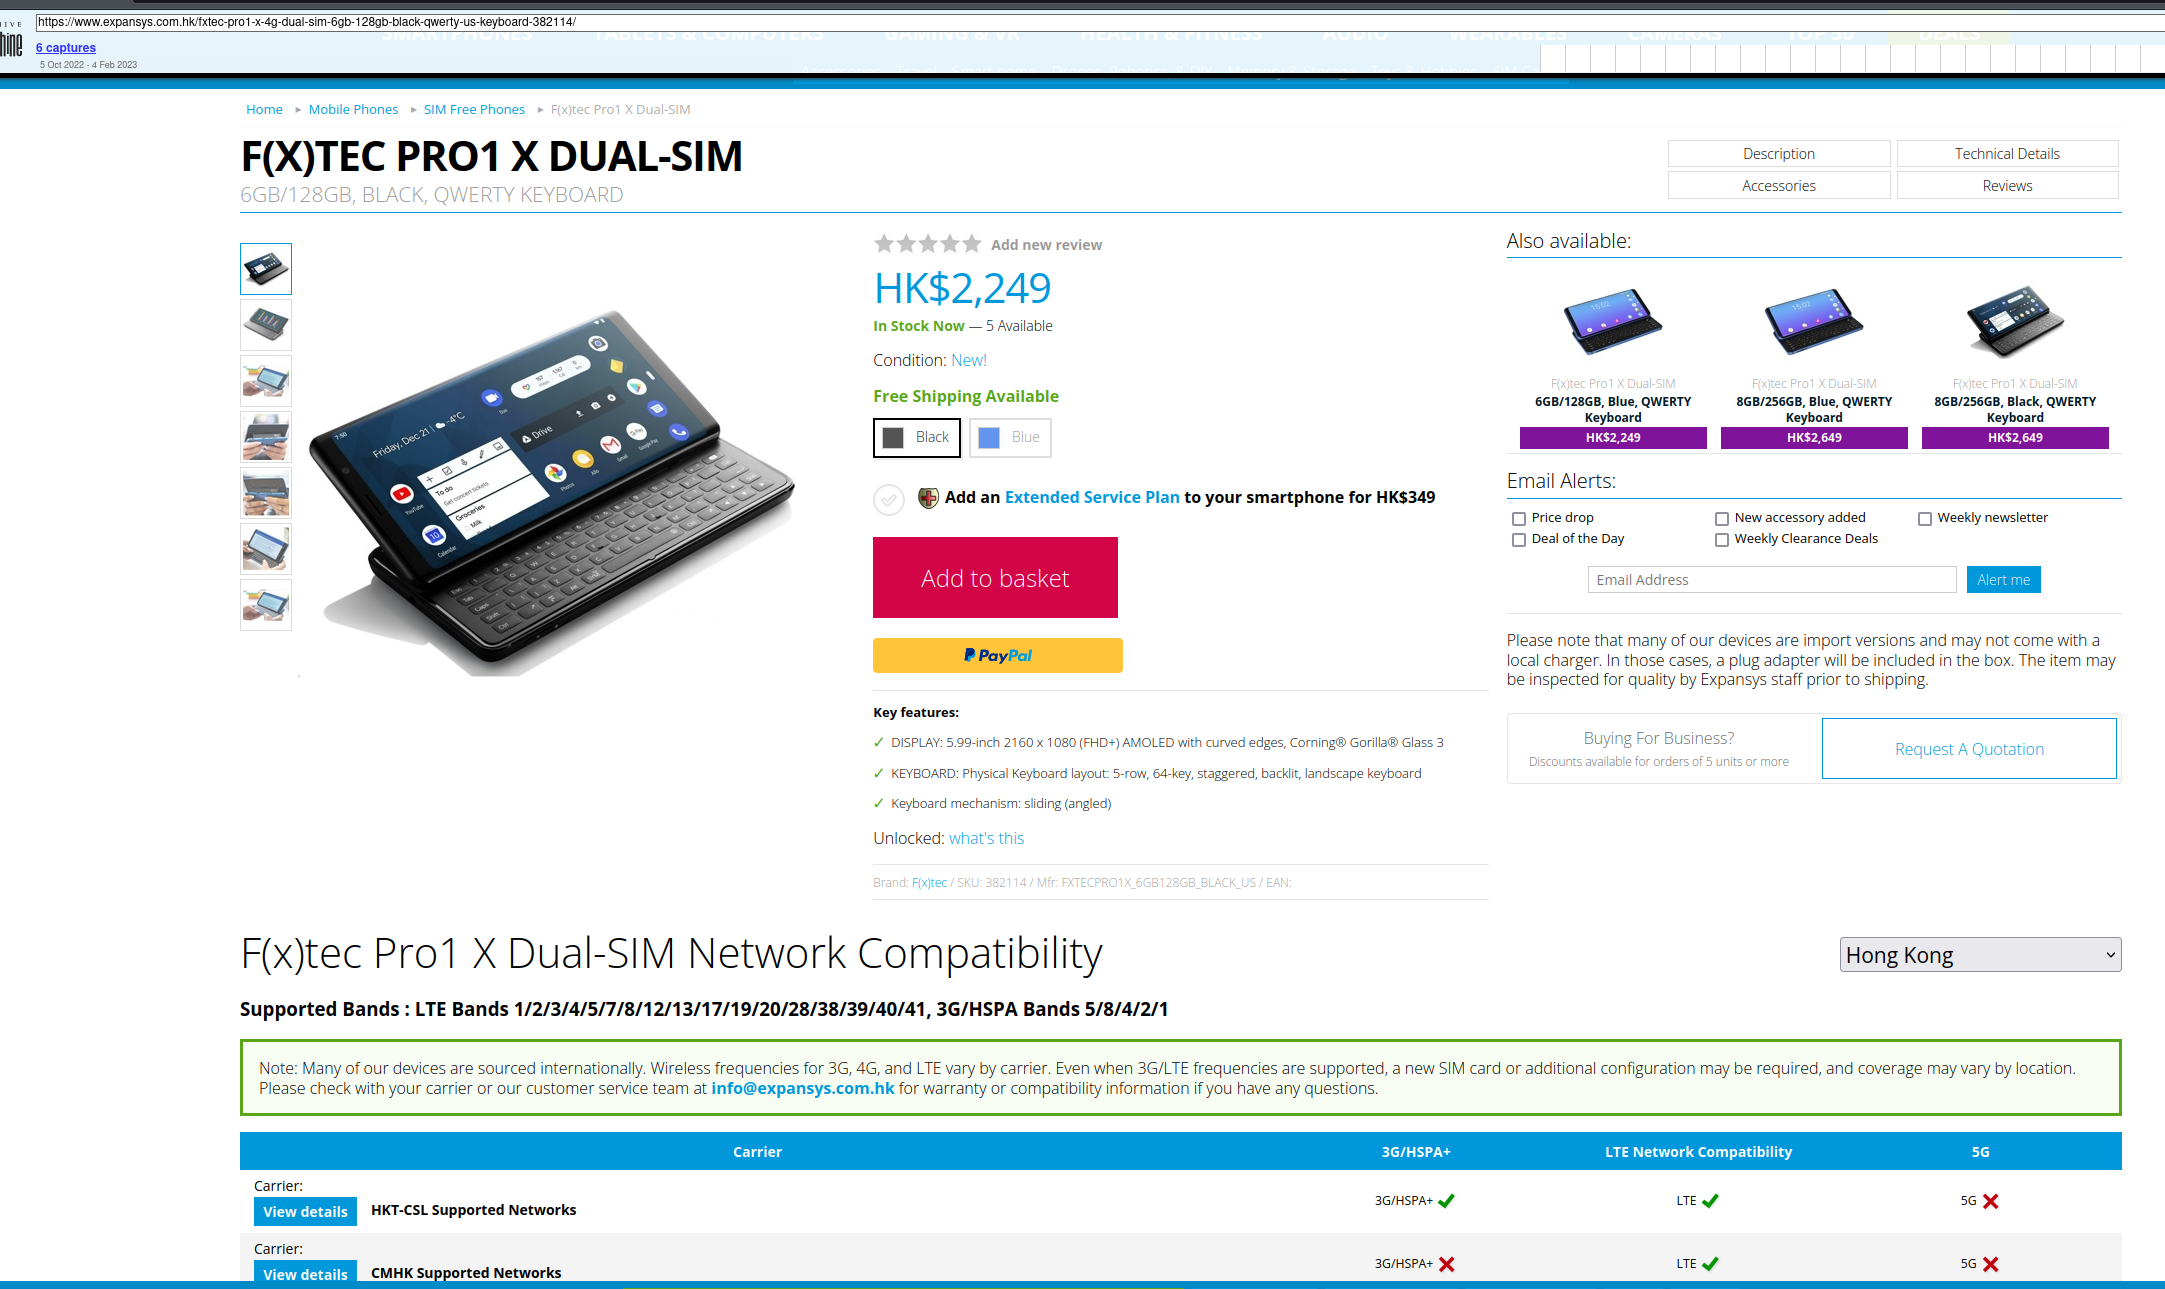View details for HKT-CSL Supported Networks
2165x1289 pixels.
click(x=305, y=1211)
